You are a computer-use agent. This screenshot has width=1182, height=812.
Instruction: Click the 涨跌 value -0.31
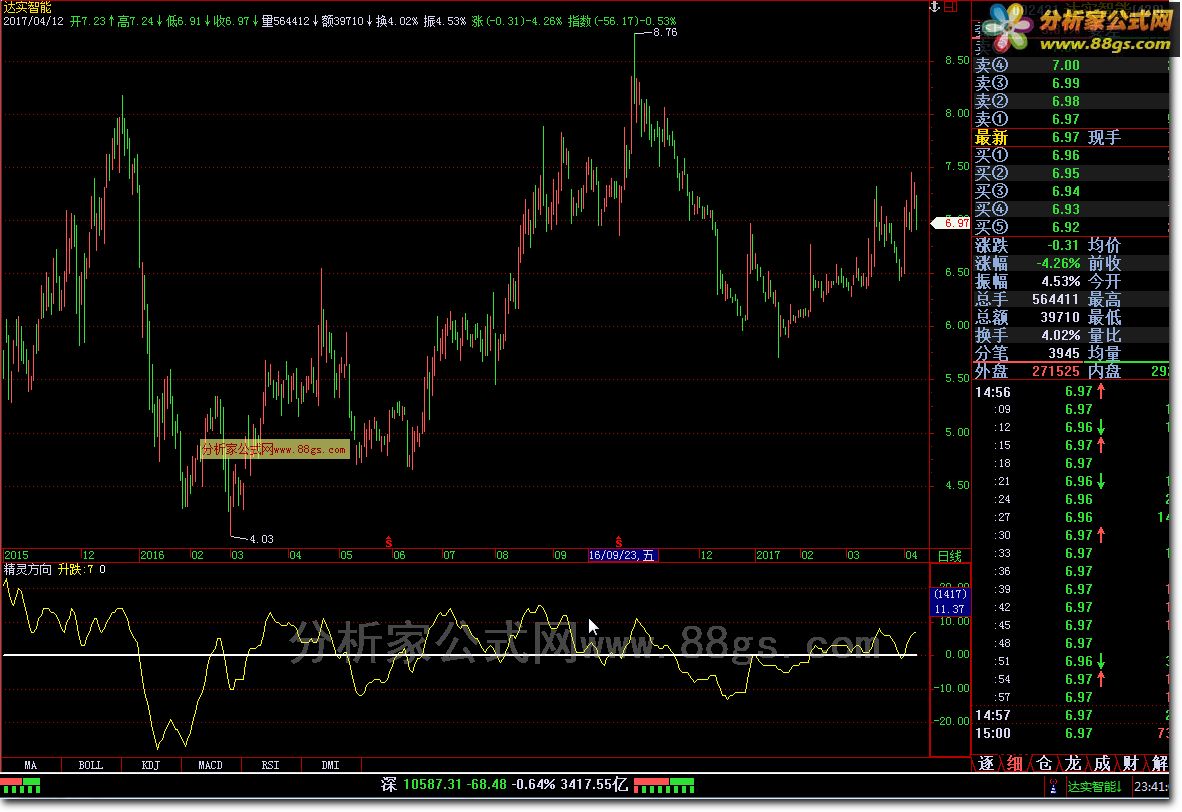pos(1063,245)
